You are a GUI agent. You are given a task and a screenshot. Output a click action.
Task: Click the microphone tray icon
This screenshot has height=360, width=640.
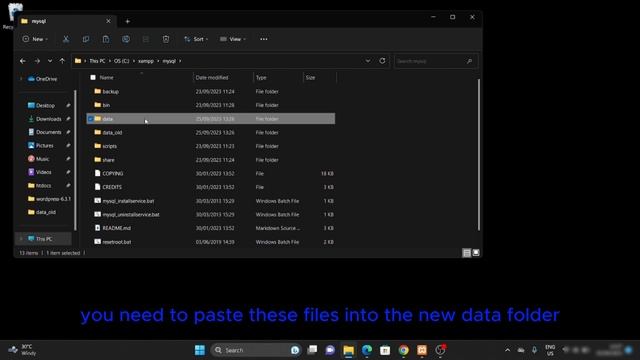point(534,350)
